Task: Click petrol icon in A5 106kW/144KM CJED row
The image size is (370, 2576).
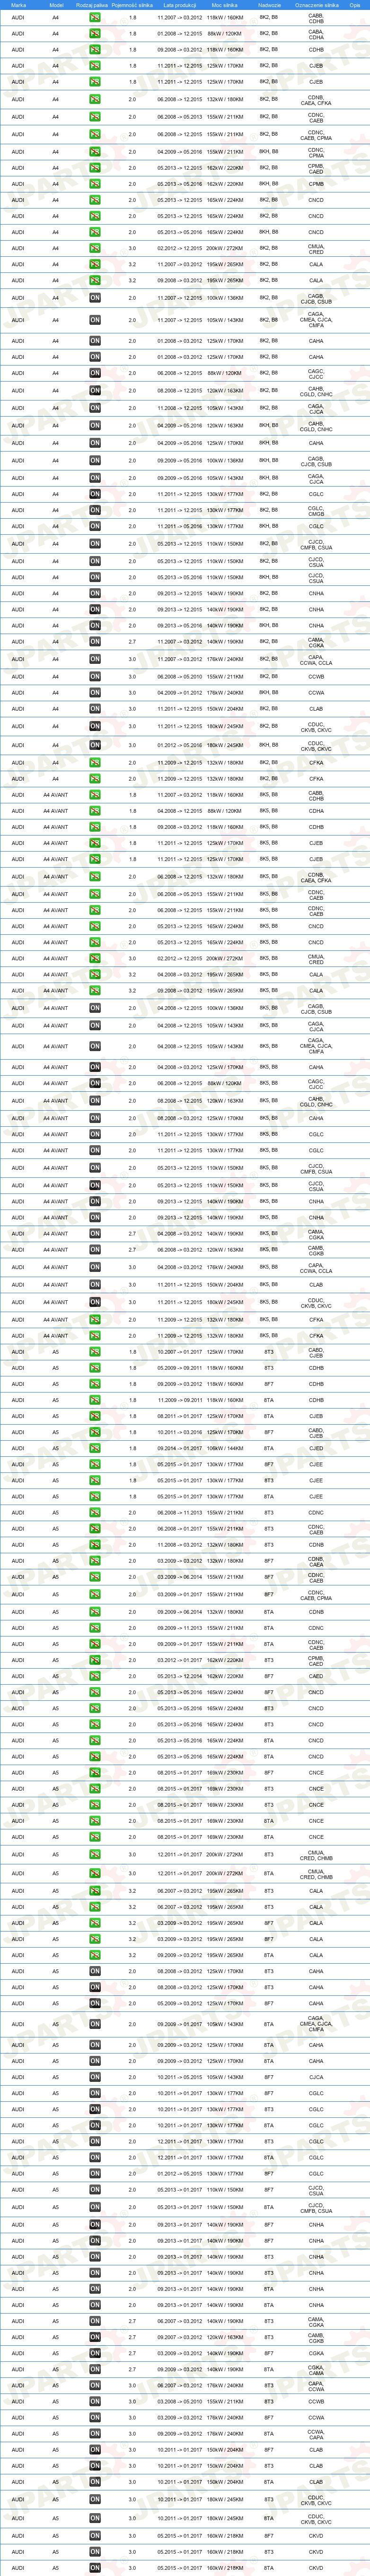Action: pyautogui.click(x=95, y=1448)
